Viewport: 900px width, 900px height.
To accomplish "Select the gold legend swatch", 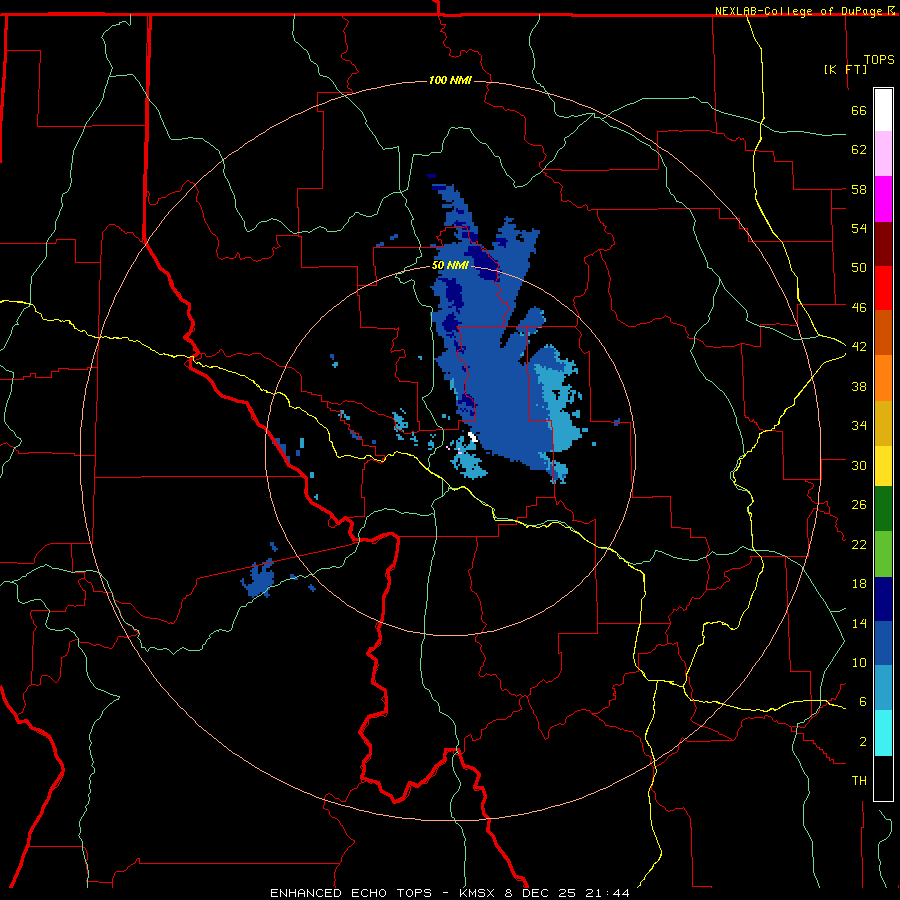I will tap(883, 423).
